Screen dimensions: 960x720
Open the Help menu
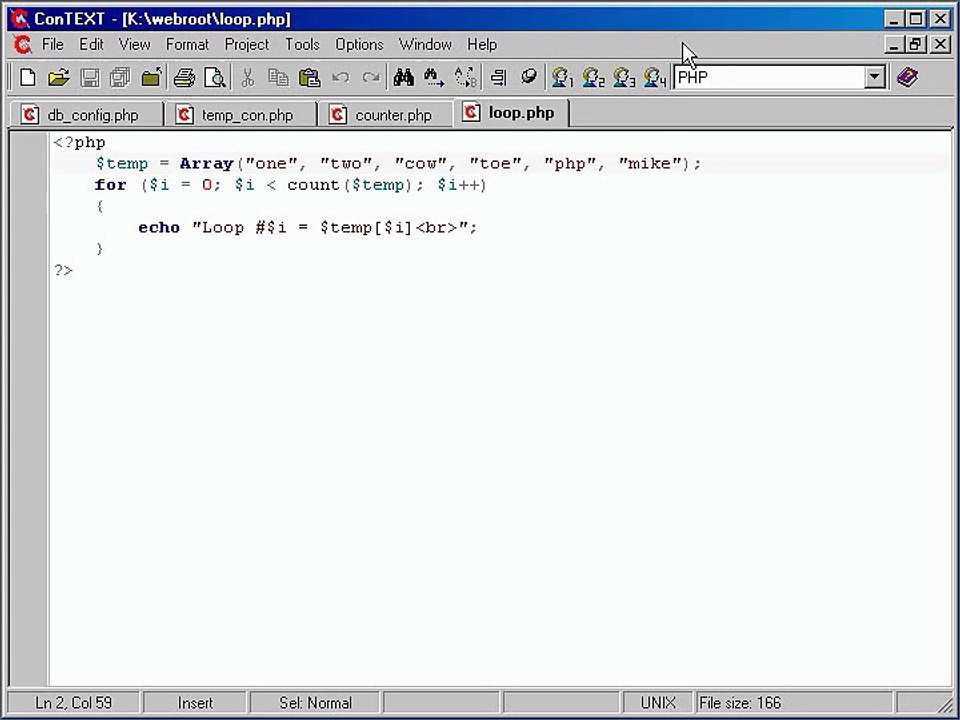482,45
